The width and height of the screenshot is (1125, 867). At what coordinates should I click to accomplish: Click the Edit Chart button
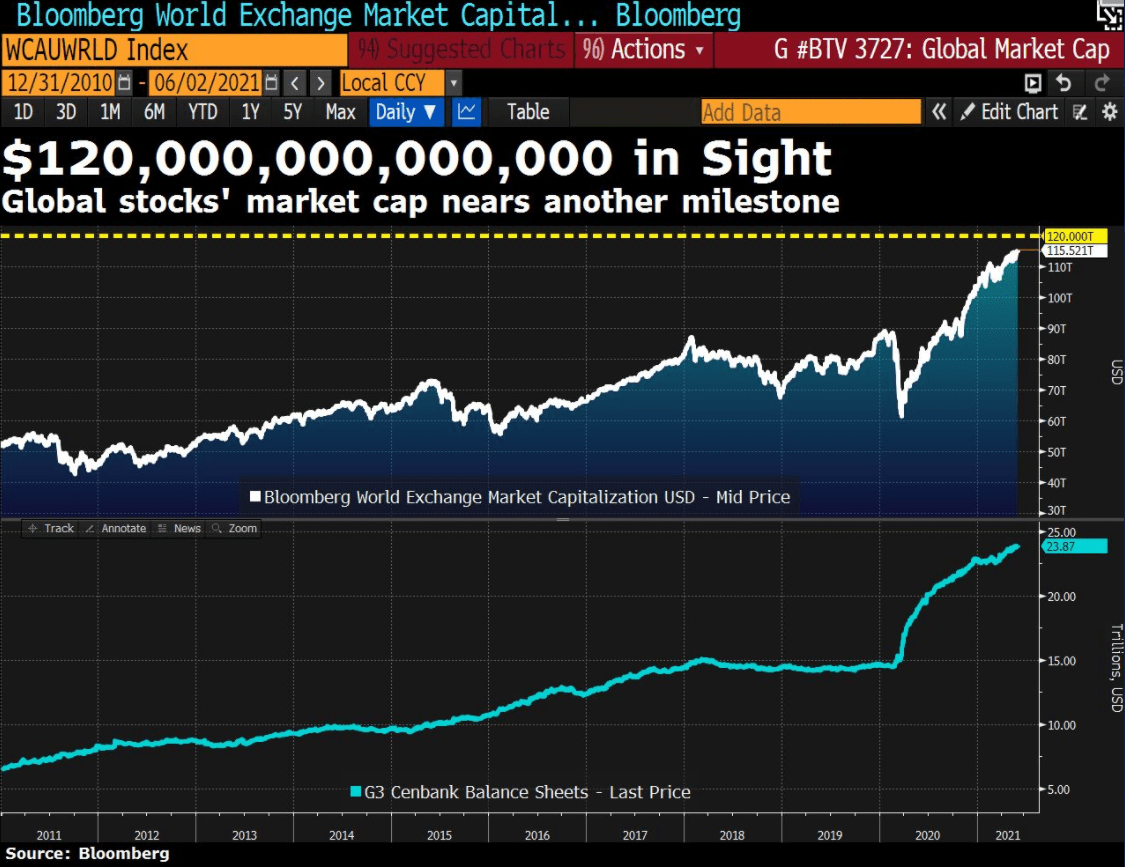click(x=1009, y=112)
